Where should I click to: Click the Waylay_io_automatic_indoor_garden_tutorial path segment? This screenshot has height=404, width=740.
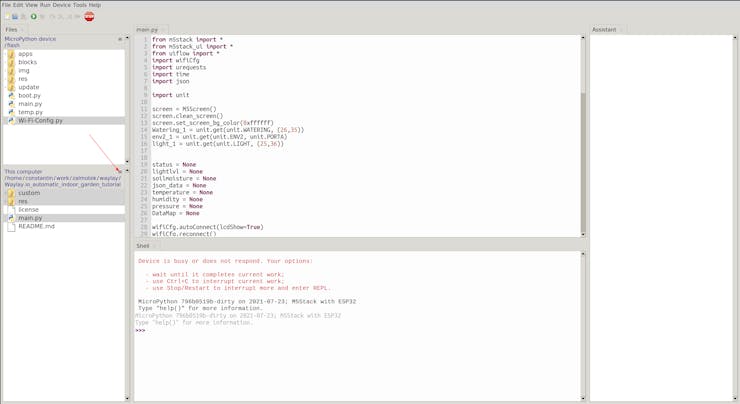(x=63, y=185)
